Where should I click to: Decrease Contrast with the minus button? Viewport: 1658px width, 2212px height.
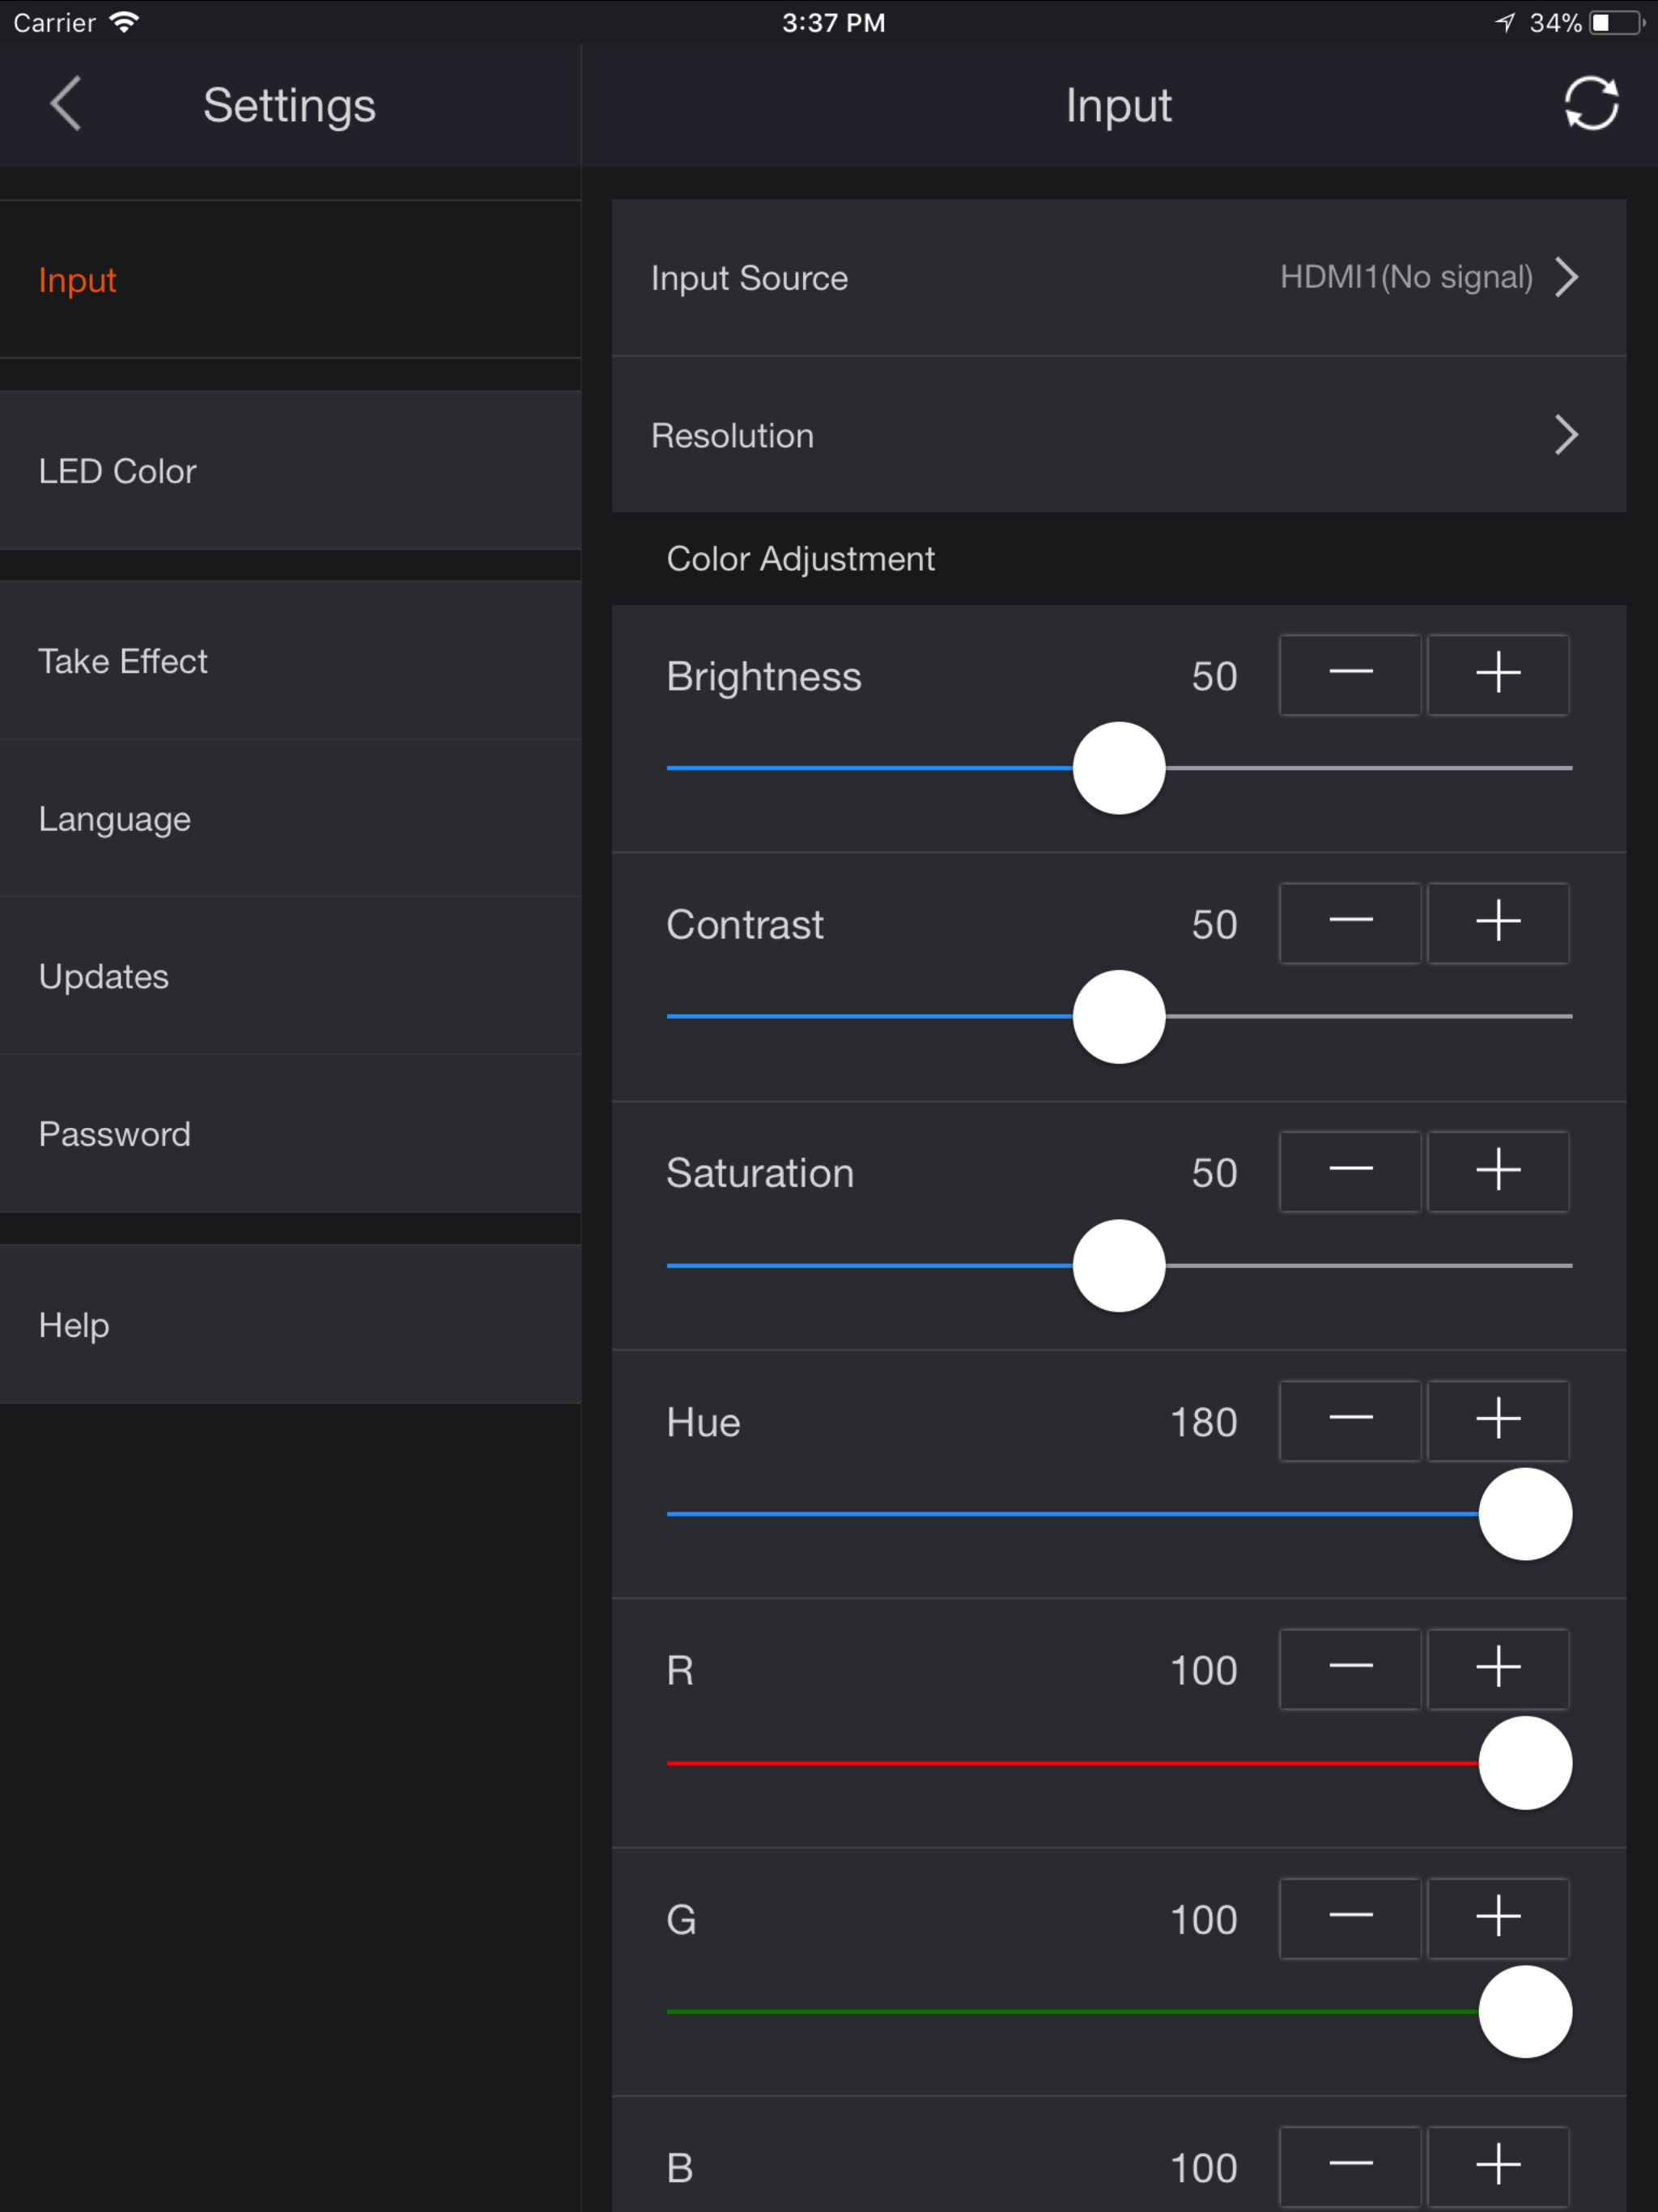(x=1350, y=923)
